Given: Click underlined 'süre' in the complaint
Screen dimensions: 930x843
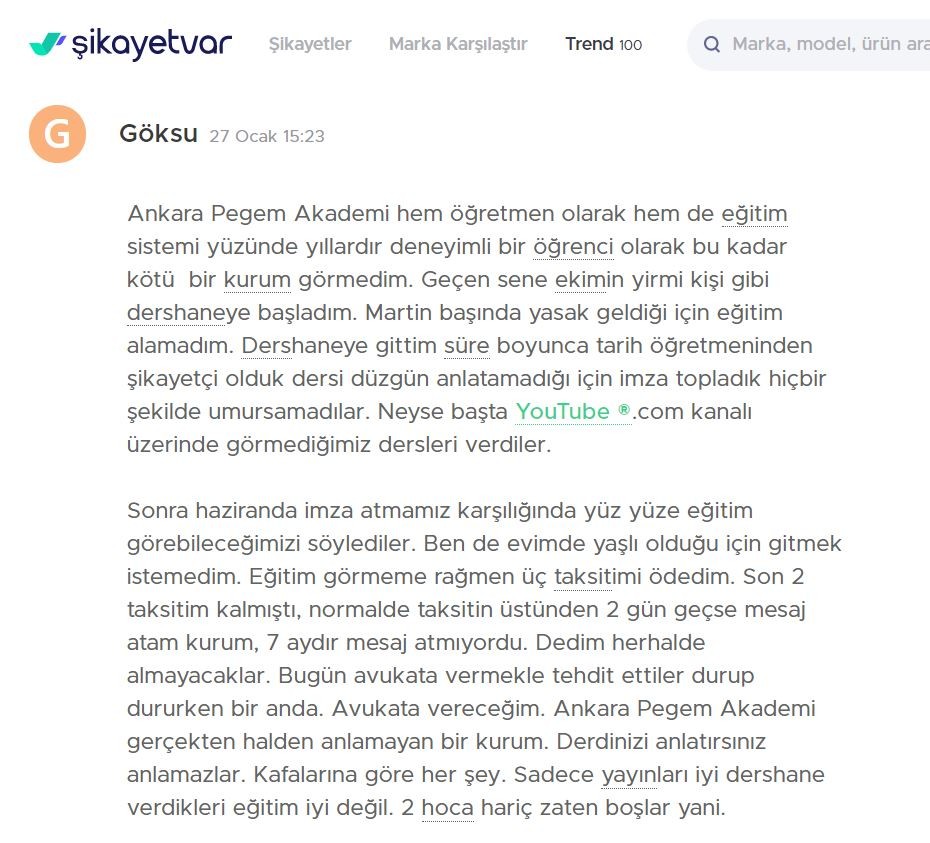Looking at the screenshot, I should click(x=467, y=345).
